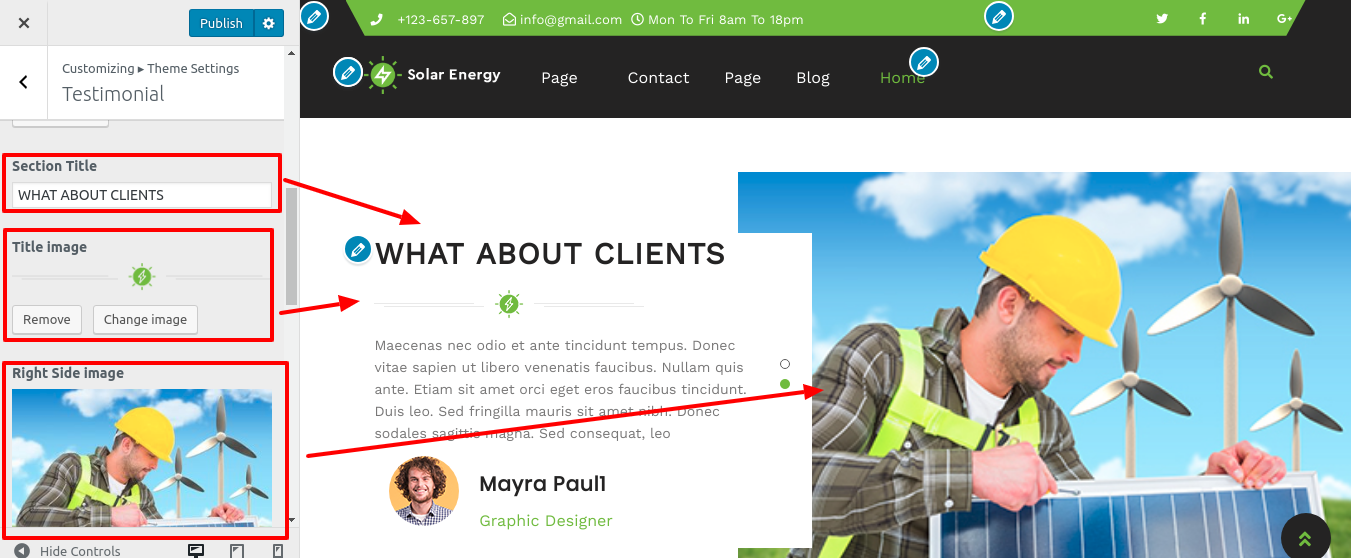Select the desktop preview device icon

pyautogui.click(x=196, y=551)
